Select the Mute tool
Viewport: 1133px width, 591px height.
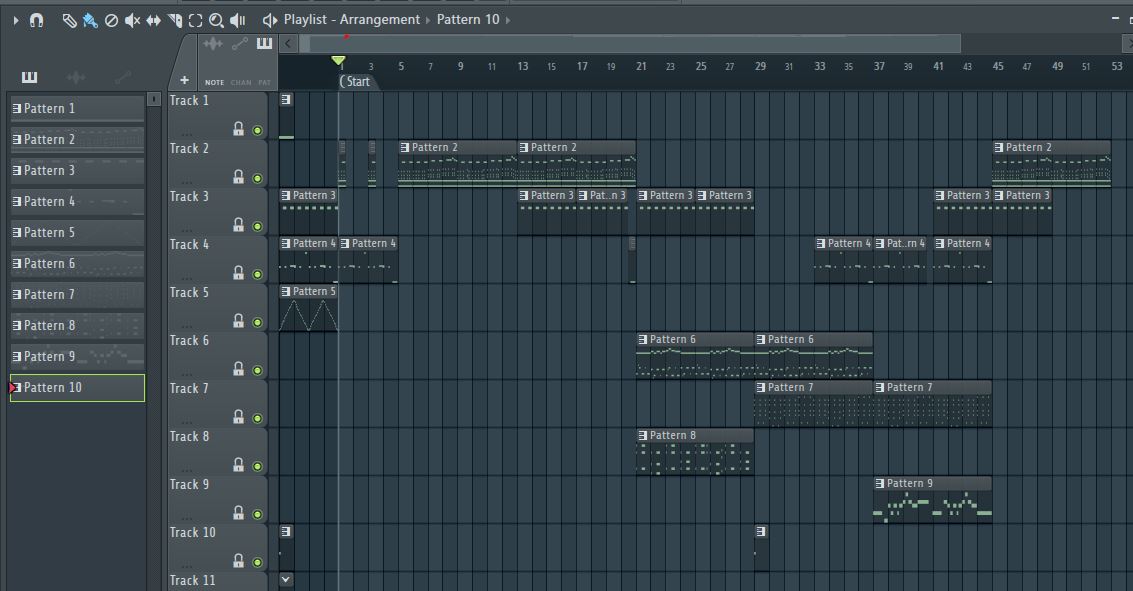(132, 21)
